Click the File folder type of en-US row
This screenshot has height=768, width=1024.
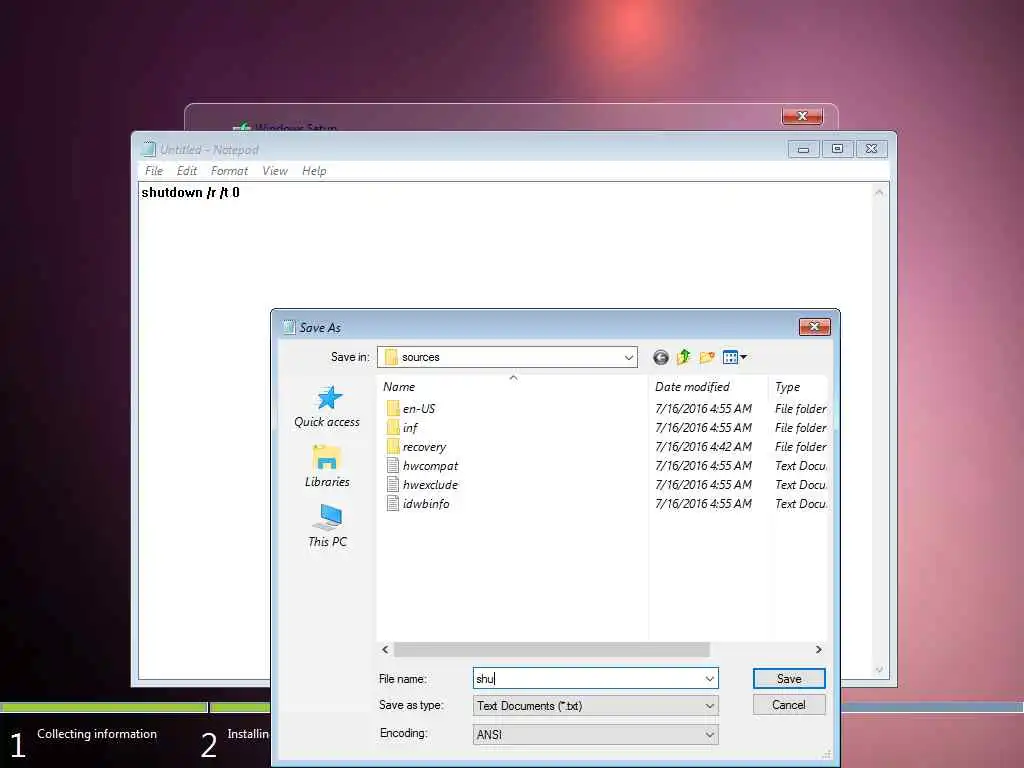pos(801,409)
